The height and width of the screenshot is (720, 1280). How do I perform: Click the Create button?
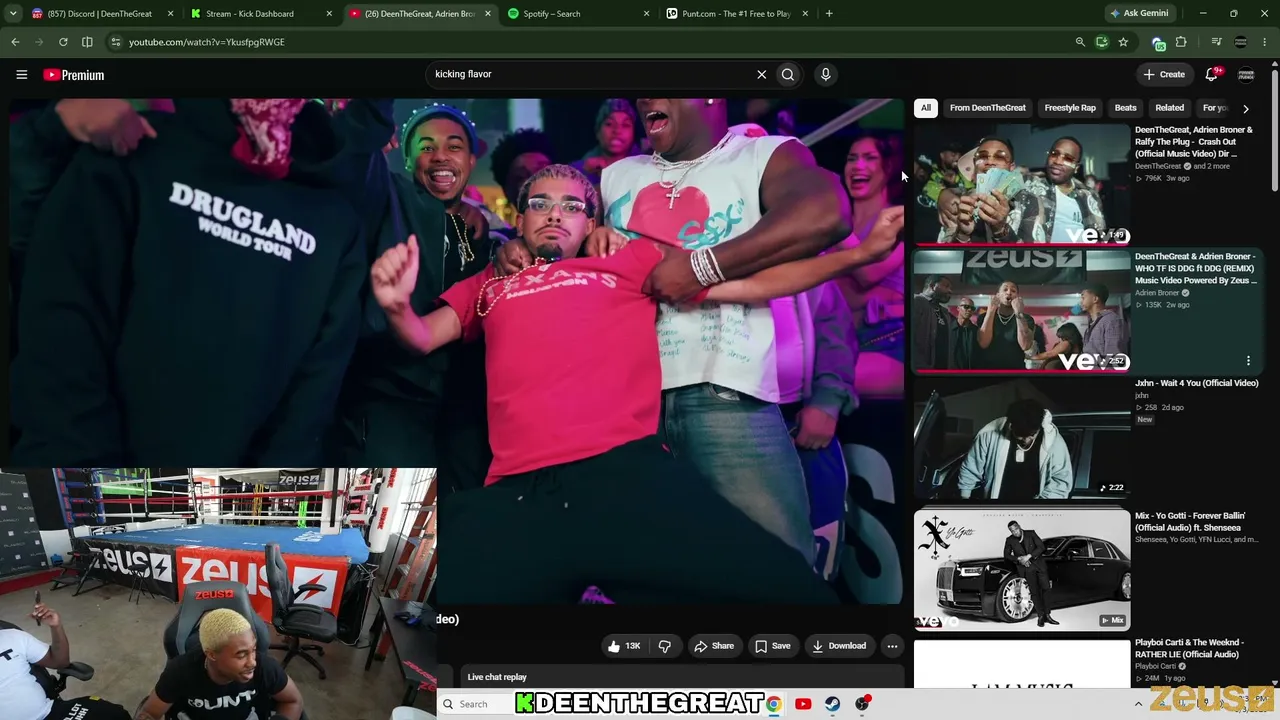pos(1165,74)
